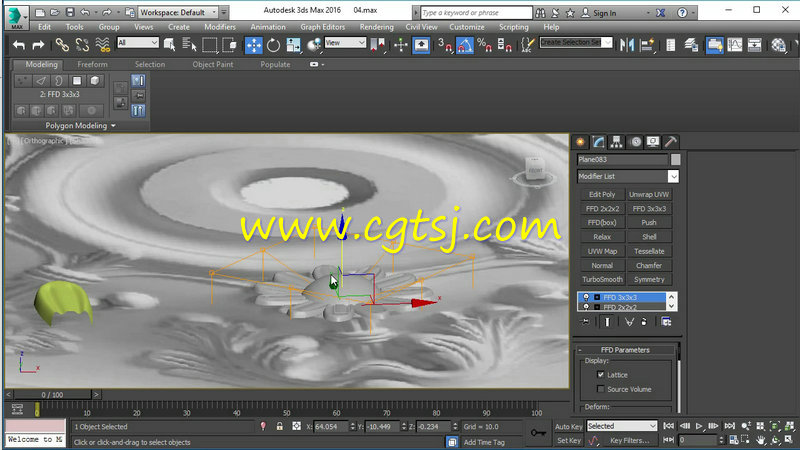Click the Redo arrow in main toolbar
The width and height of the screenshot is (800, 450).
(x=38, y=45)
